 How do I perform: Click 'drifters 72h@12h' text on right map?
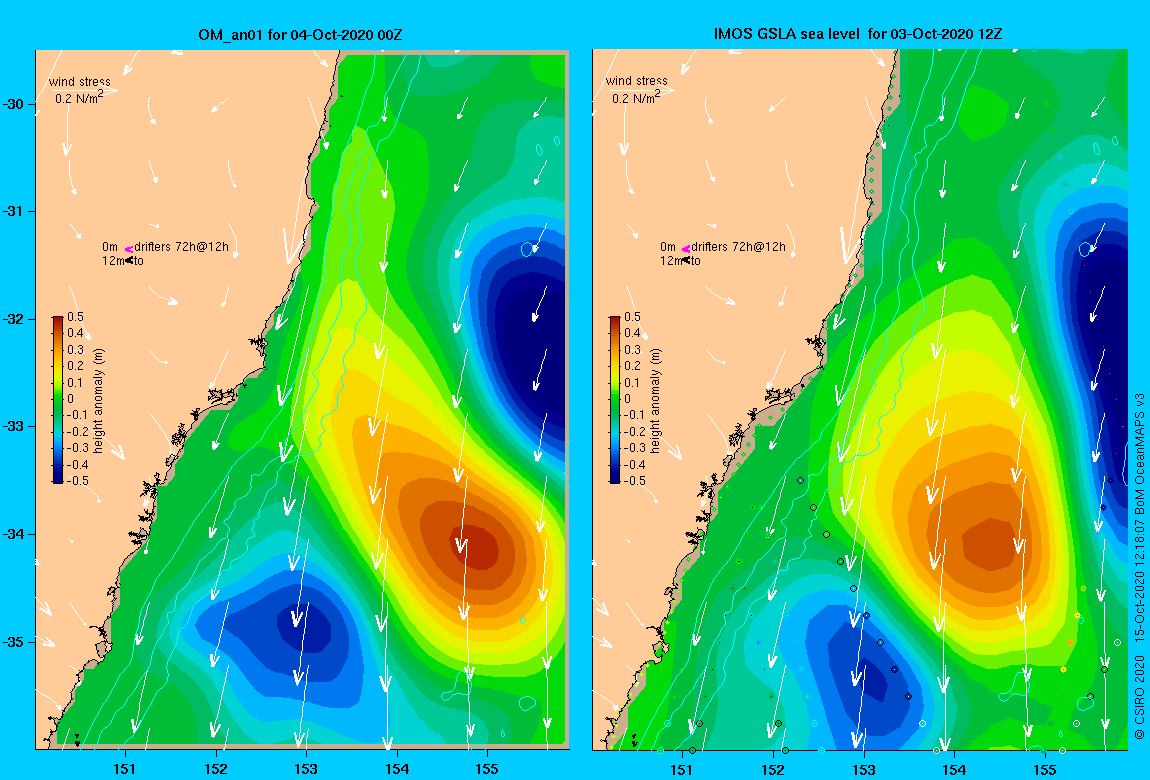[x=739, y=247]
